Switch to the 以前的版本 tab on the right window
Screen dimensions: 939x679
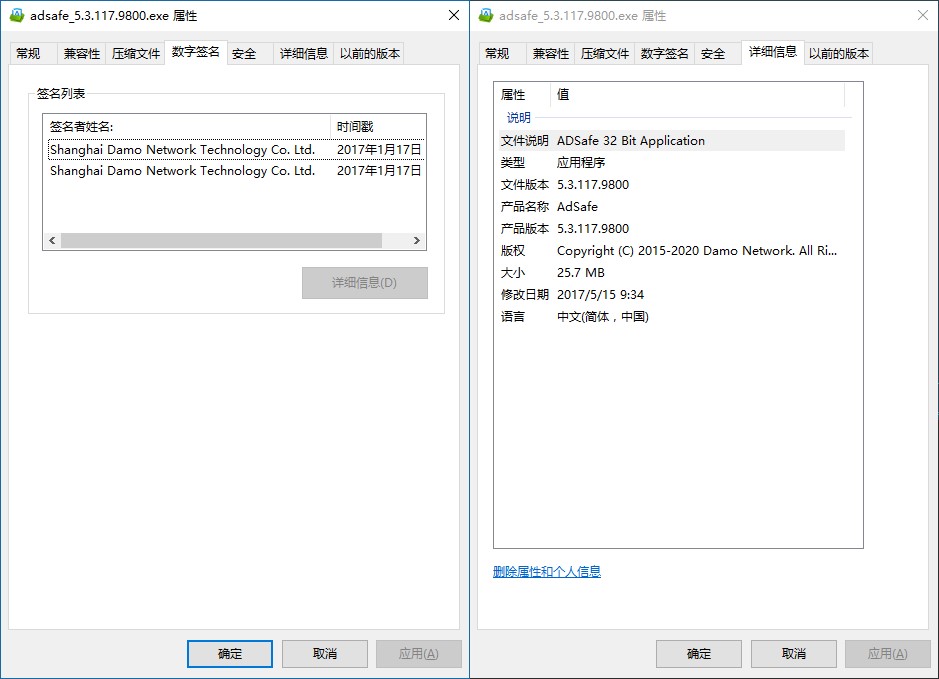(839, 53)
